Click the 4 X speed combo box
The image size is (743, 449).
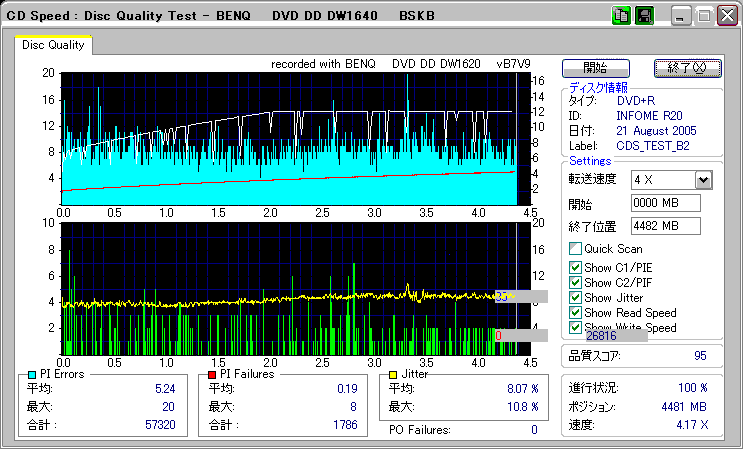click(662, 180)
